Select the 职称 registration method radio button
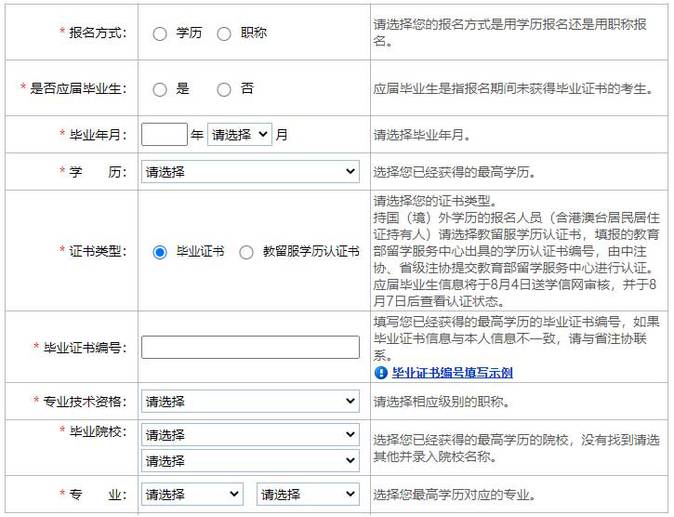The width and height of the screenshot is (674, 517). (224, 34)
